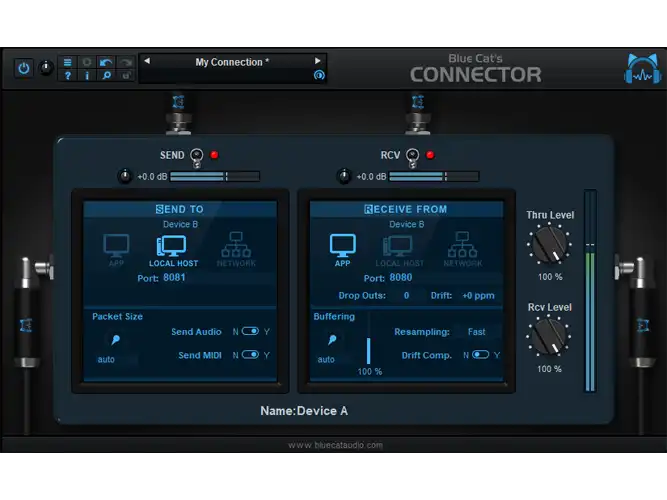Click the Blue Cat headphones logo

[x=643, y=69]
